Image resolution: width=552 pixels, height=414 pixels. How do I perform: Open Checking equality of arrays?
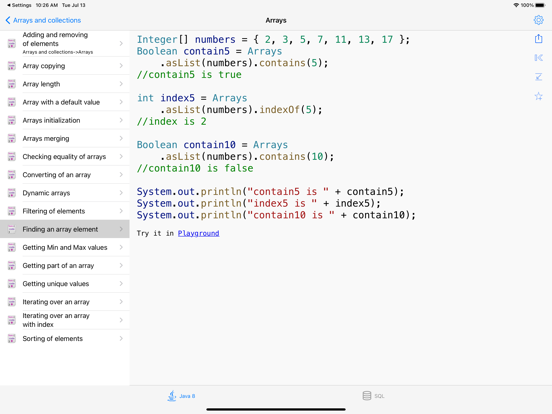point(65,157)
